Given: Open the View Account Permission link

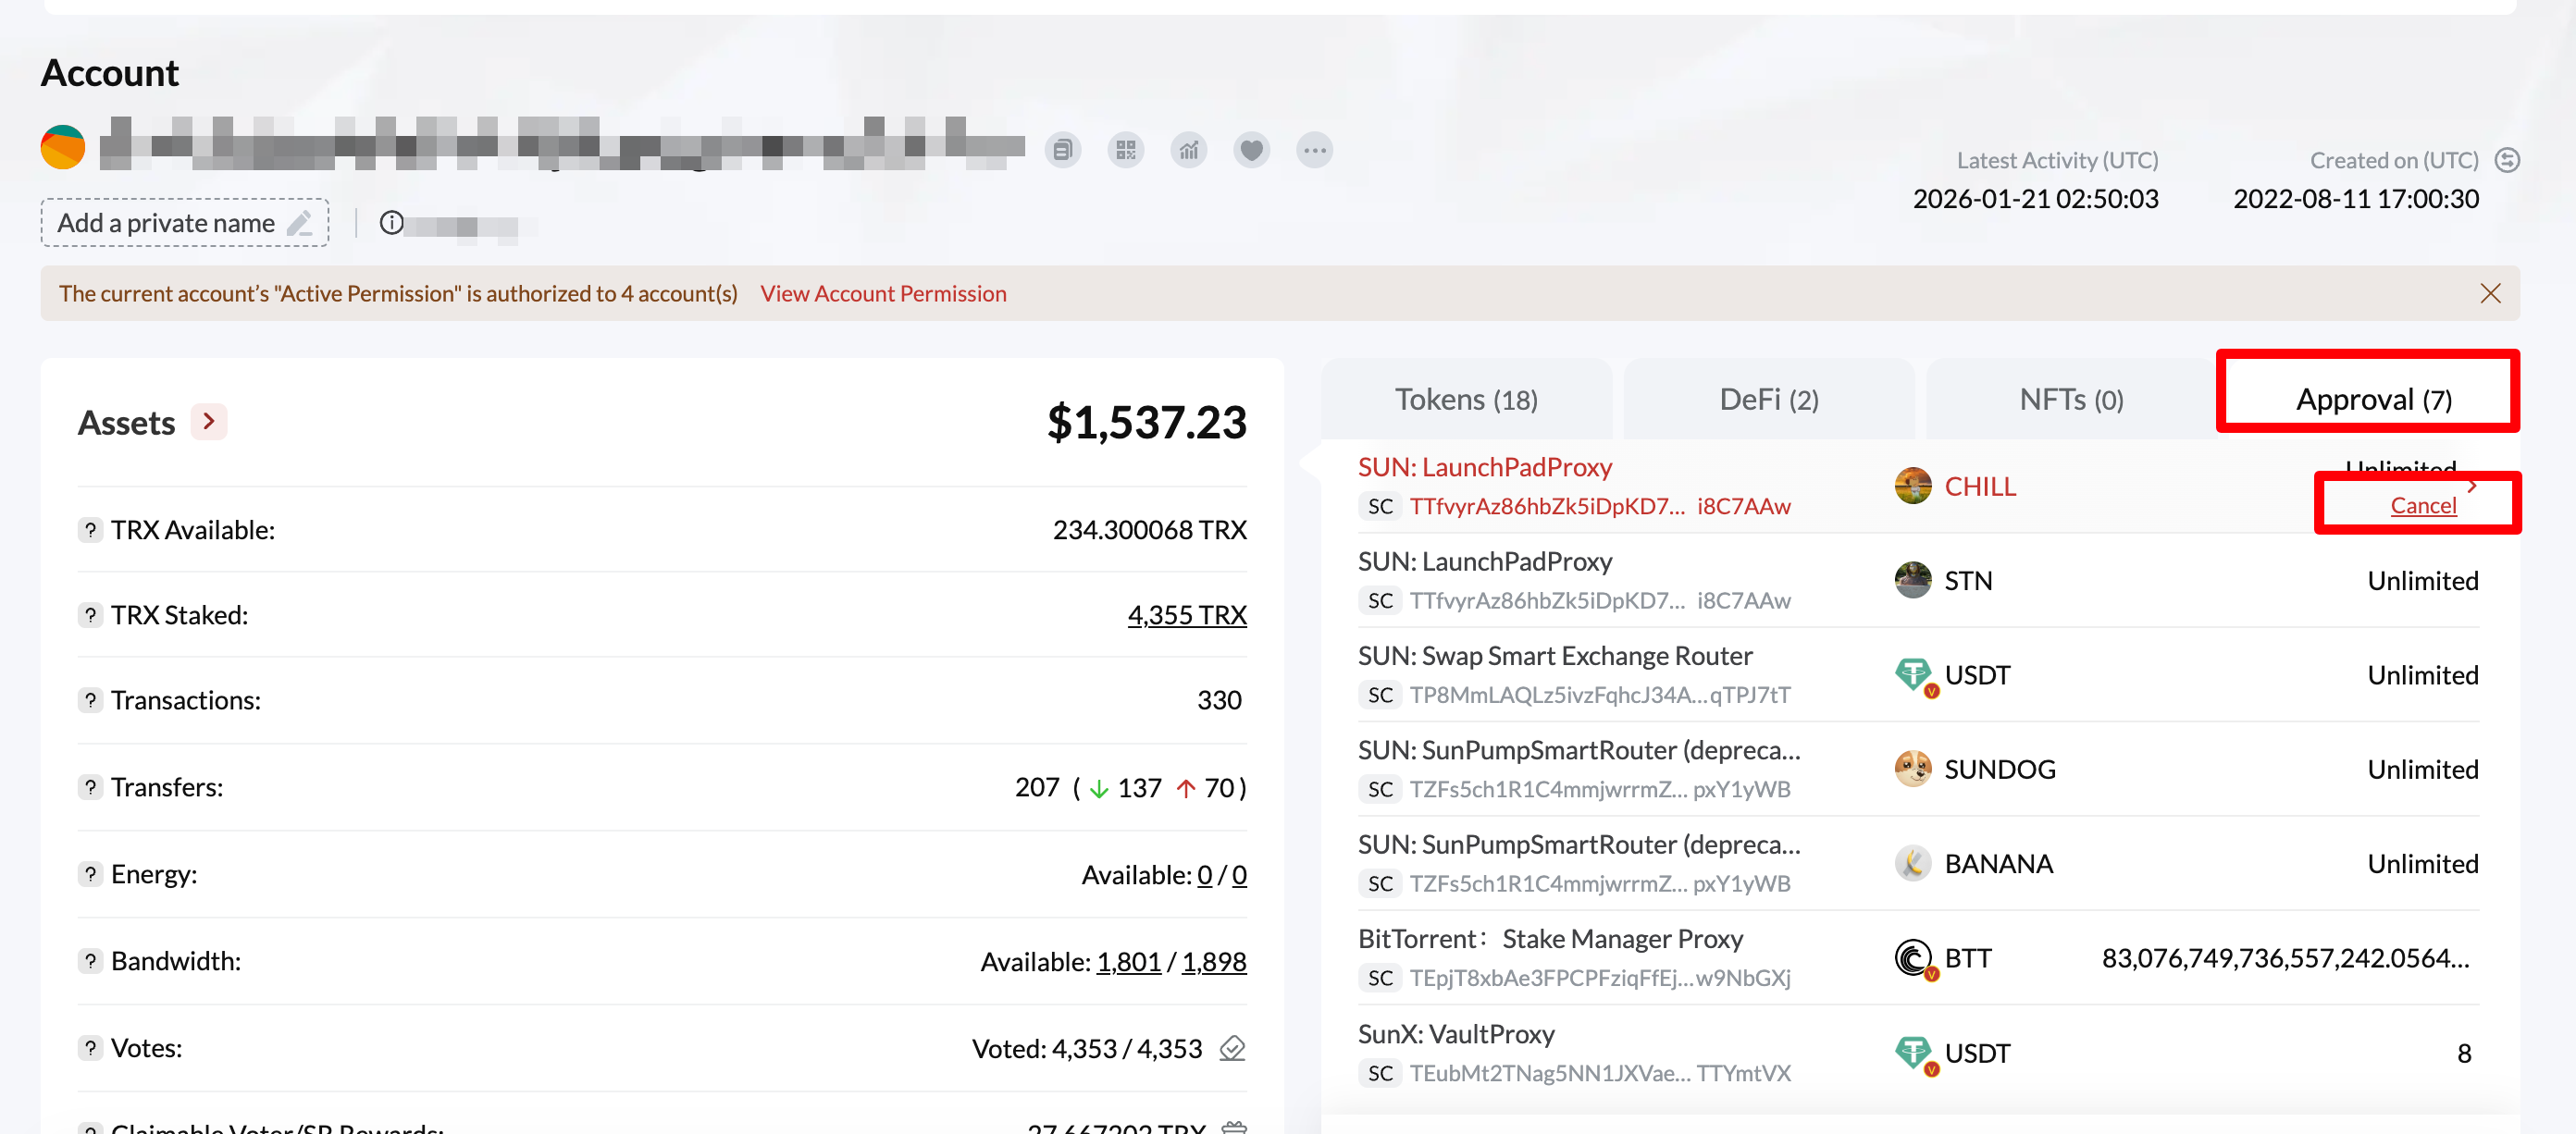Looking at the screenshot, I should click(883, 293).
